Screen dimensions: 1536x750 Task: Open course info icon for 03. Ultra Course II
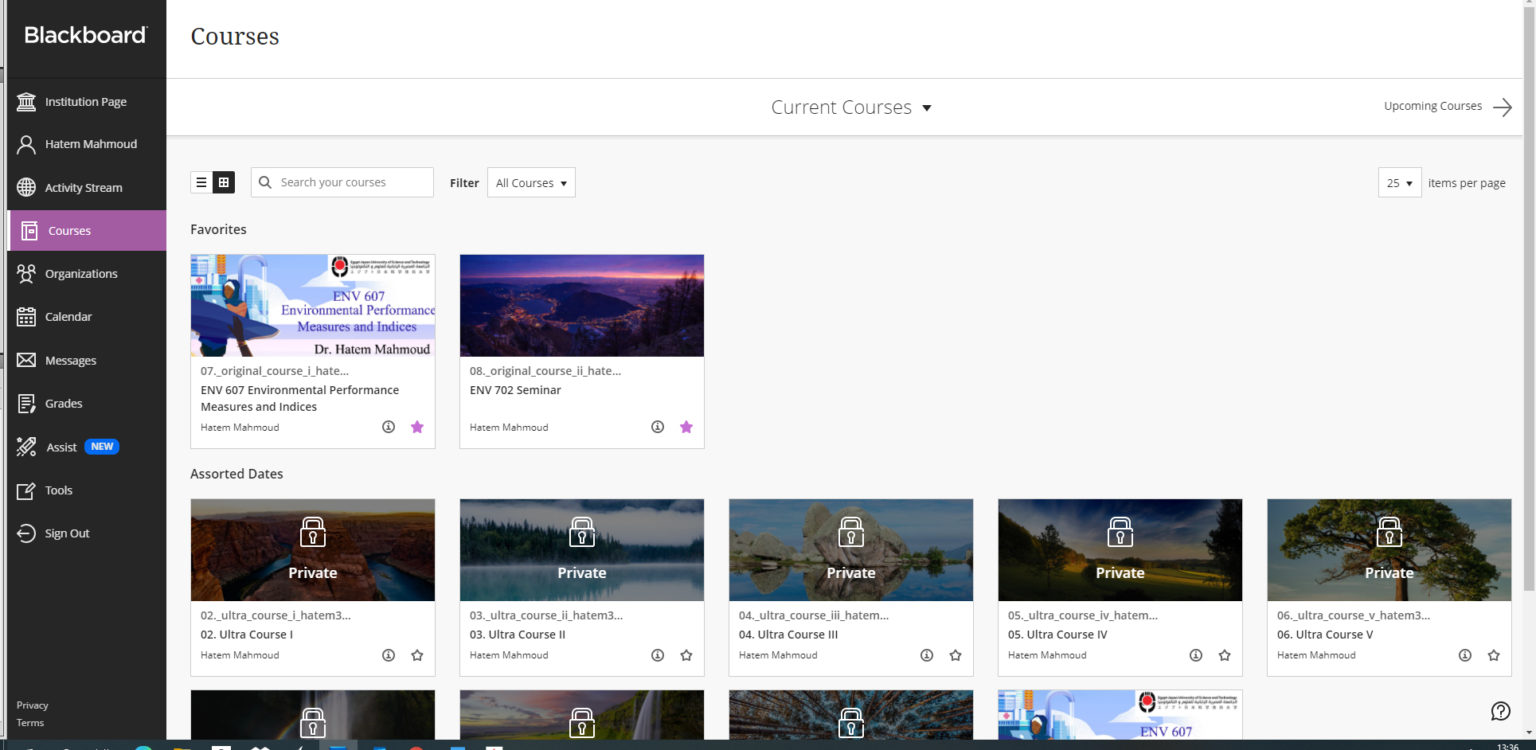[658, 656]
